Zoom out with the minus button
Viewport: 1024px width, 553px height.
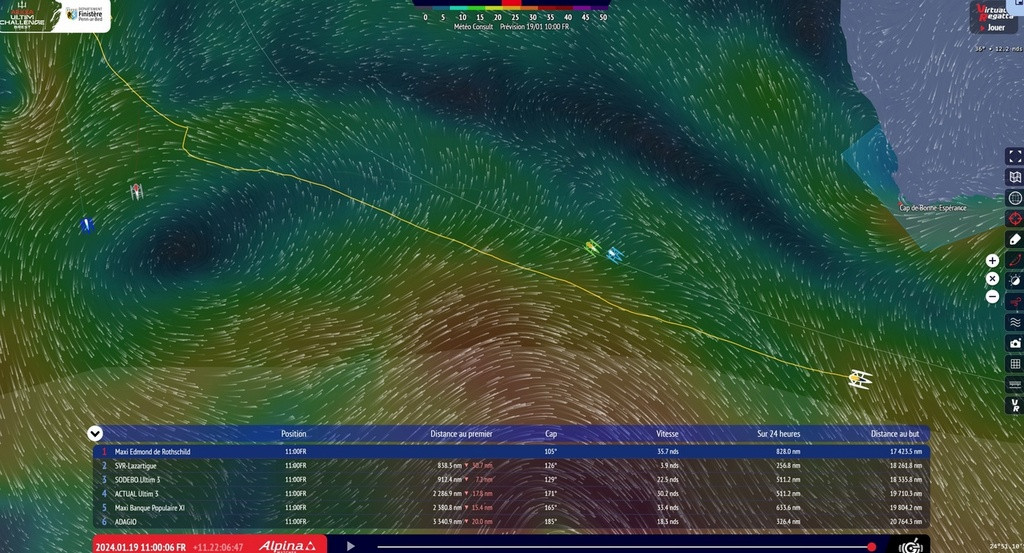pyautogui.click(x=992, y=297)
